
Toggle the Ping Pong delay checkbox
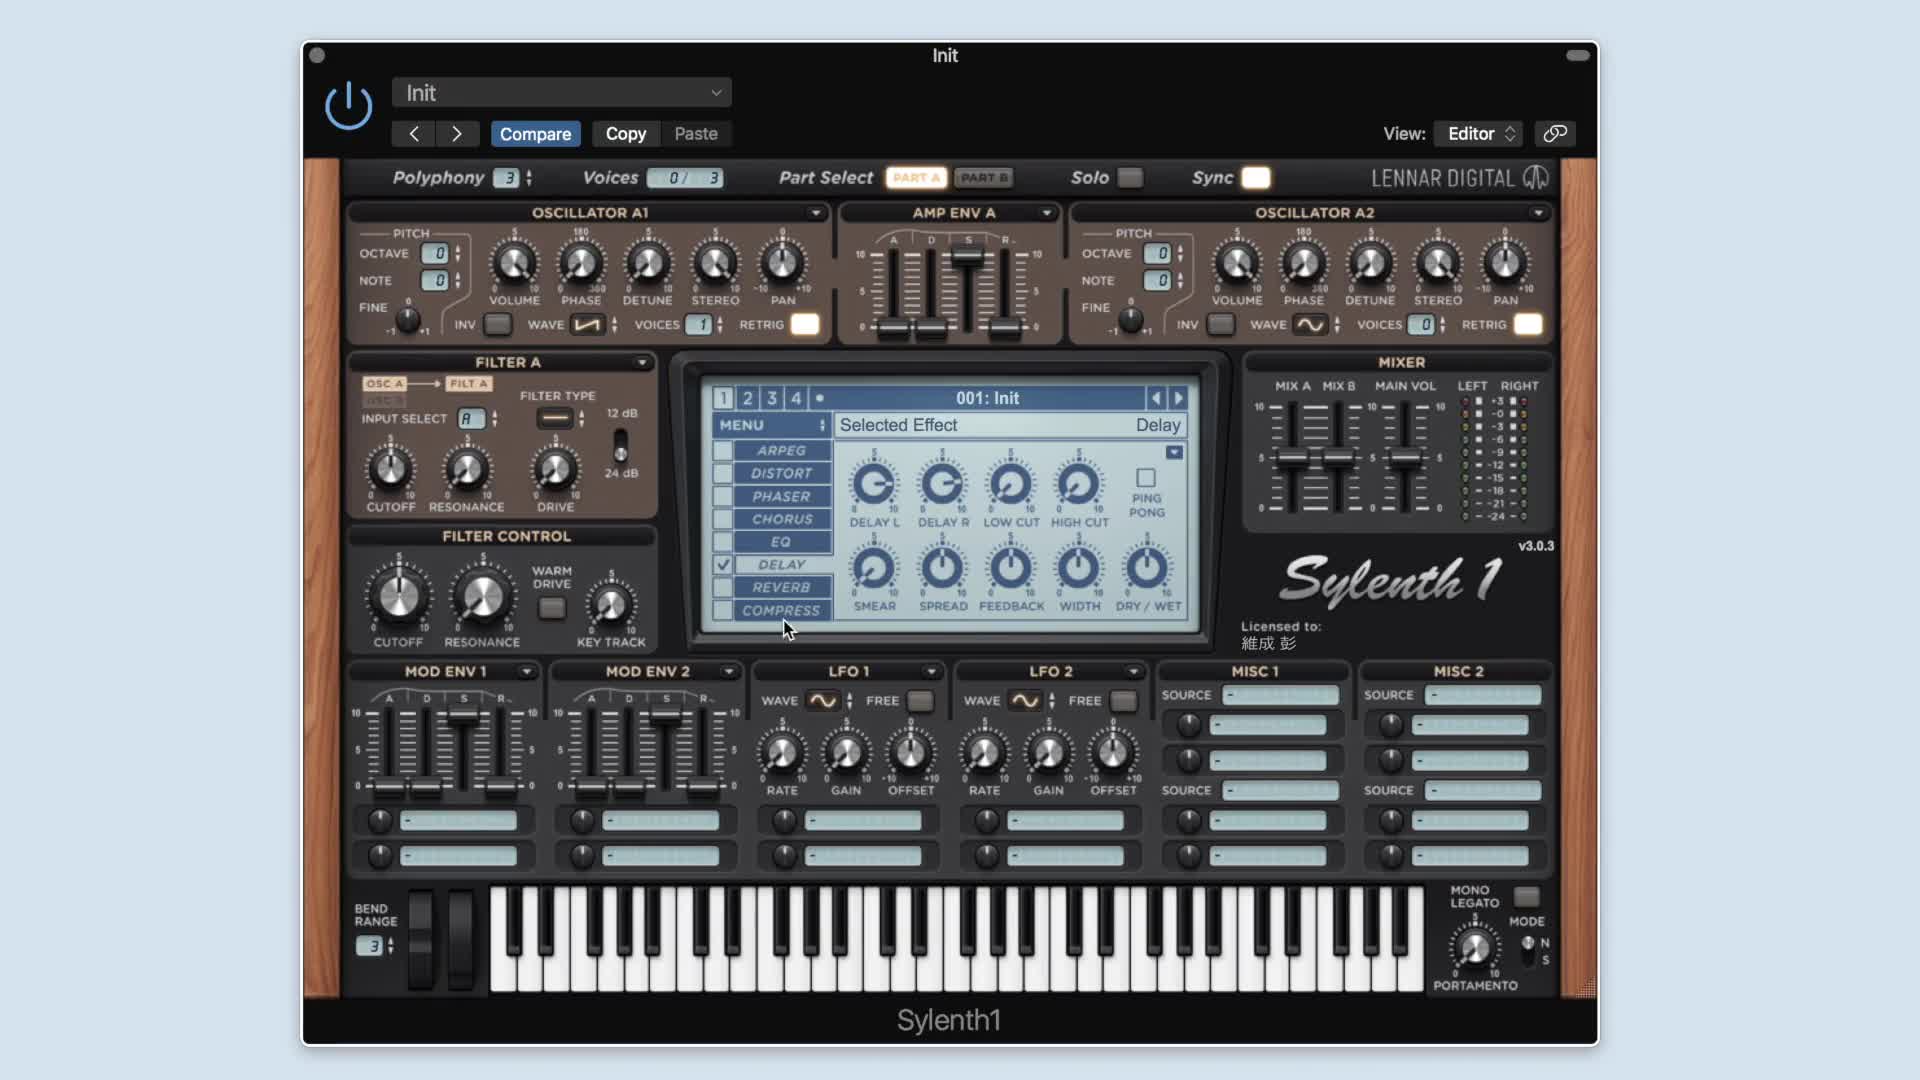tap(1146, 478)
